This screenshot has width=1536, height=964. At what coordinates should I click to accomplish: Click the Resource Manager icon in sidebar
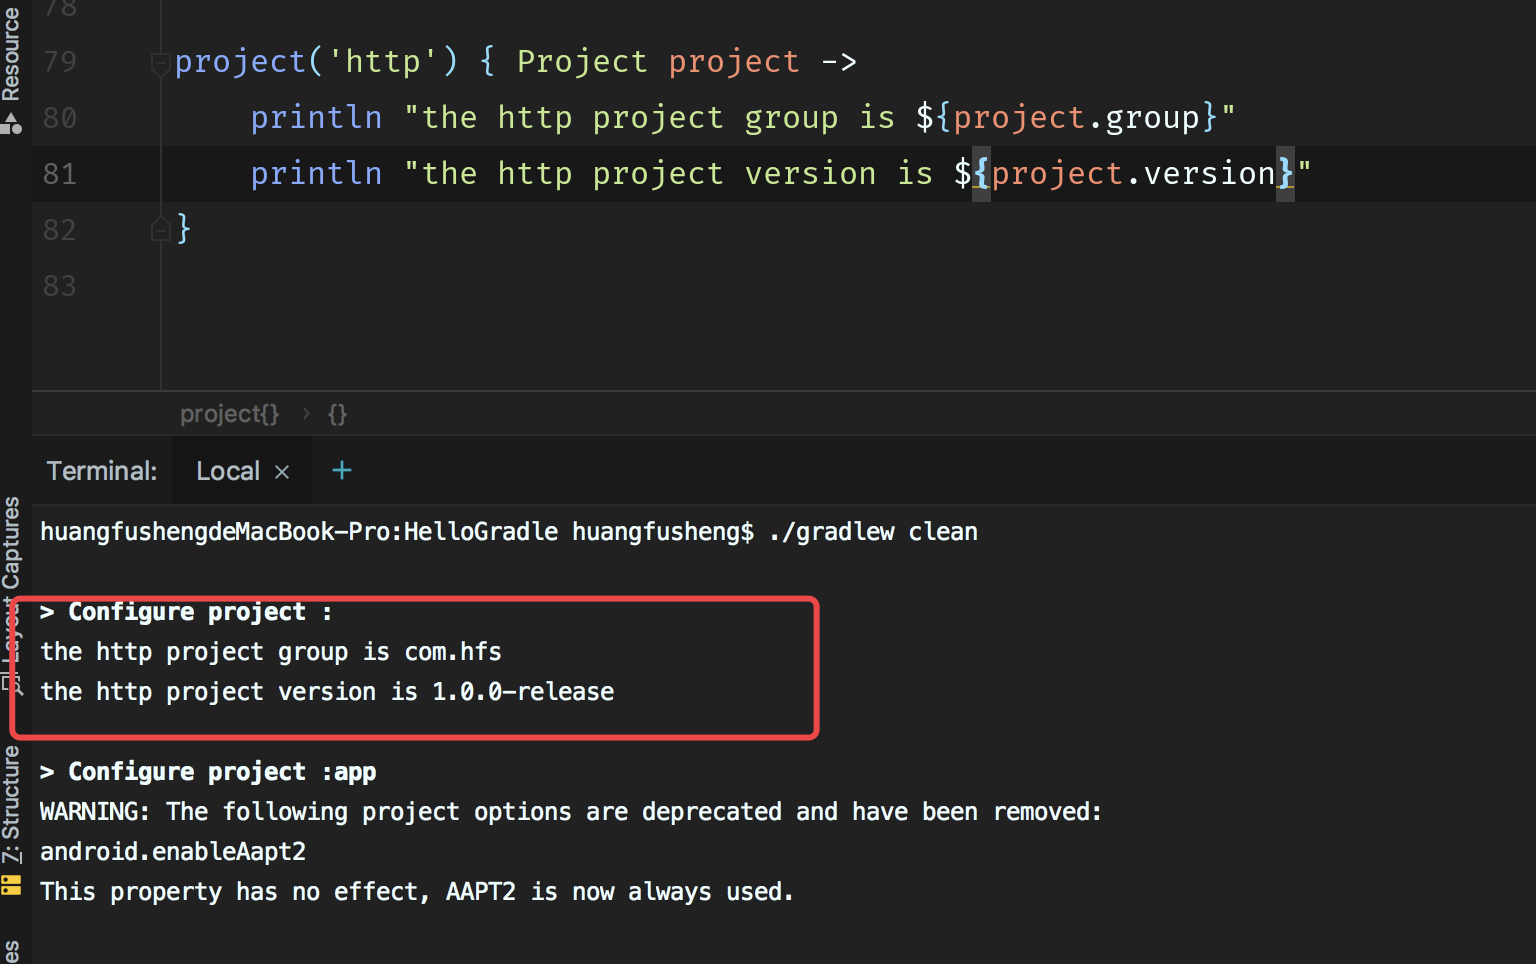(x=11, y=124)
